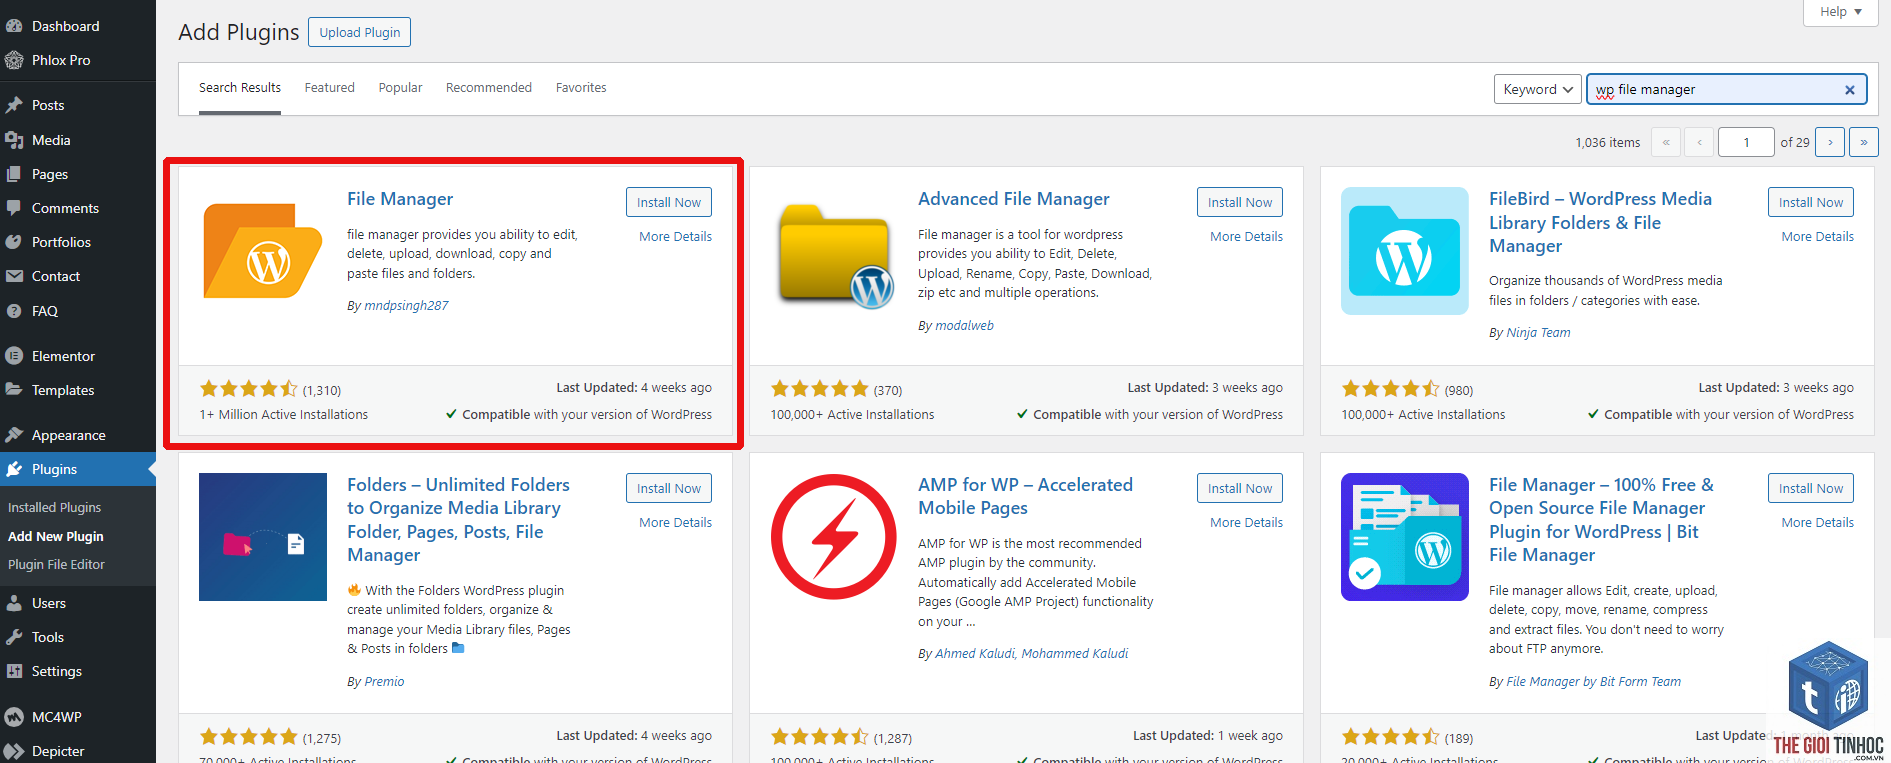Install the Folders Unlimited Folders plugin
Image resolution: width=1891 pixels, height=763 pixels.
669,488
